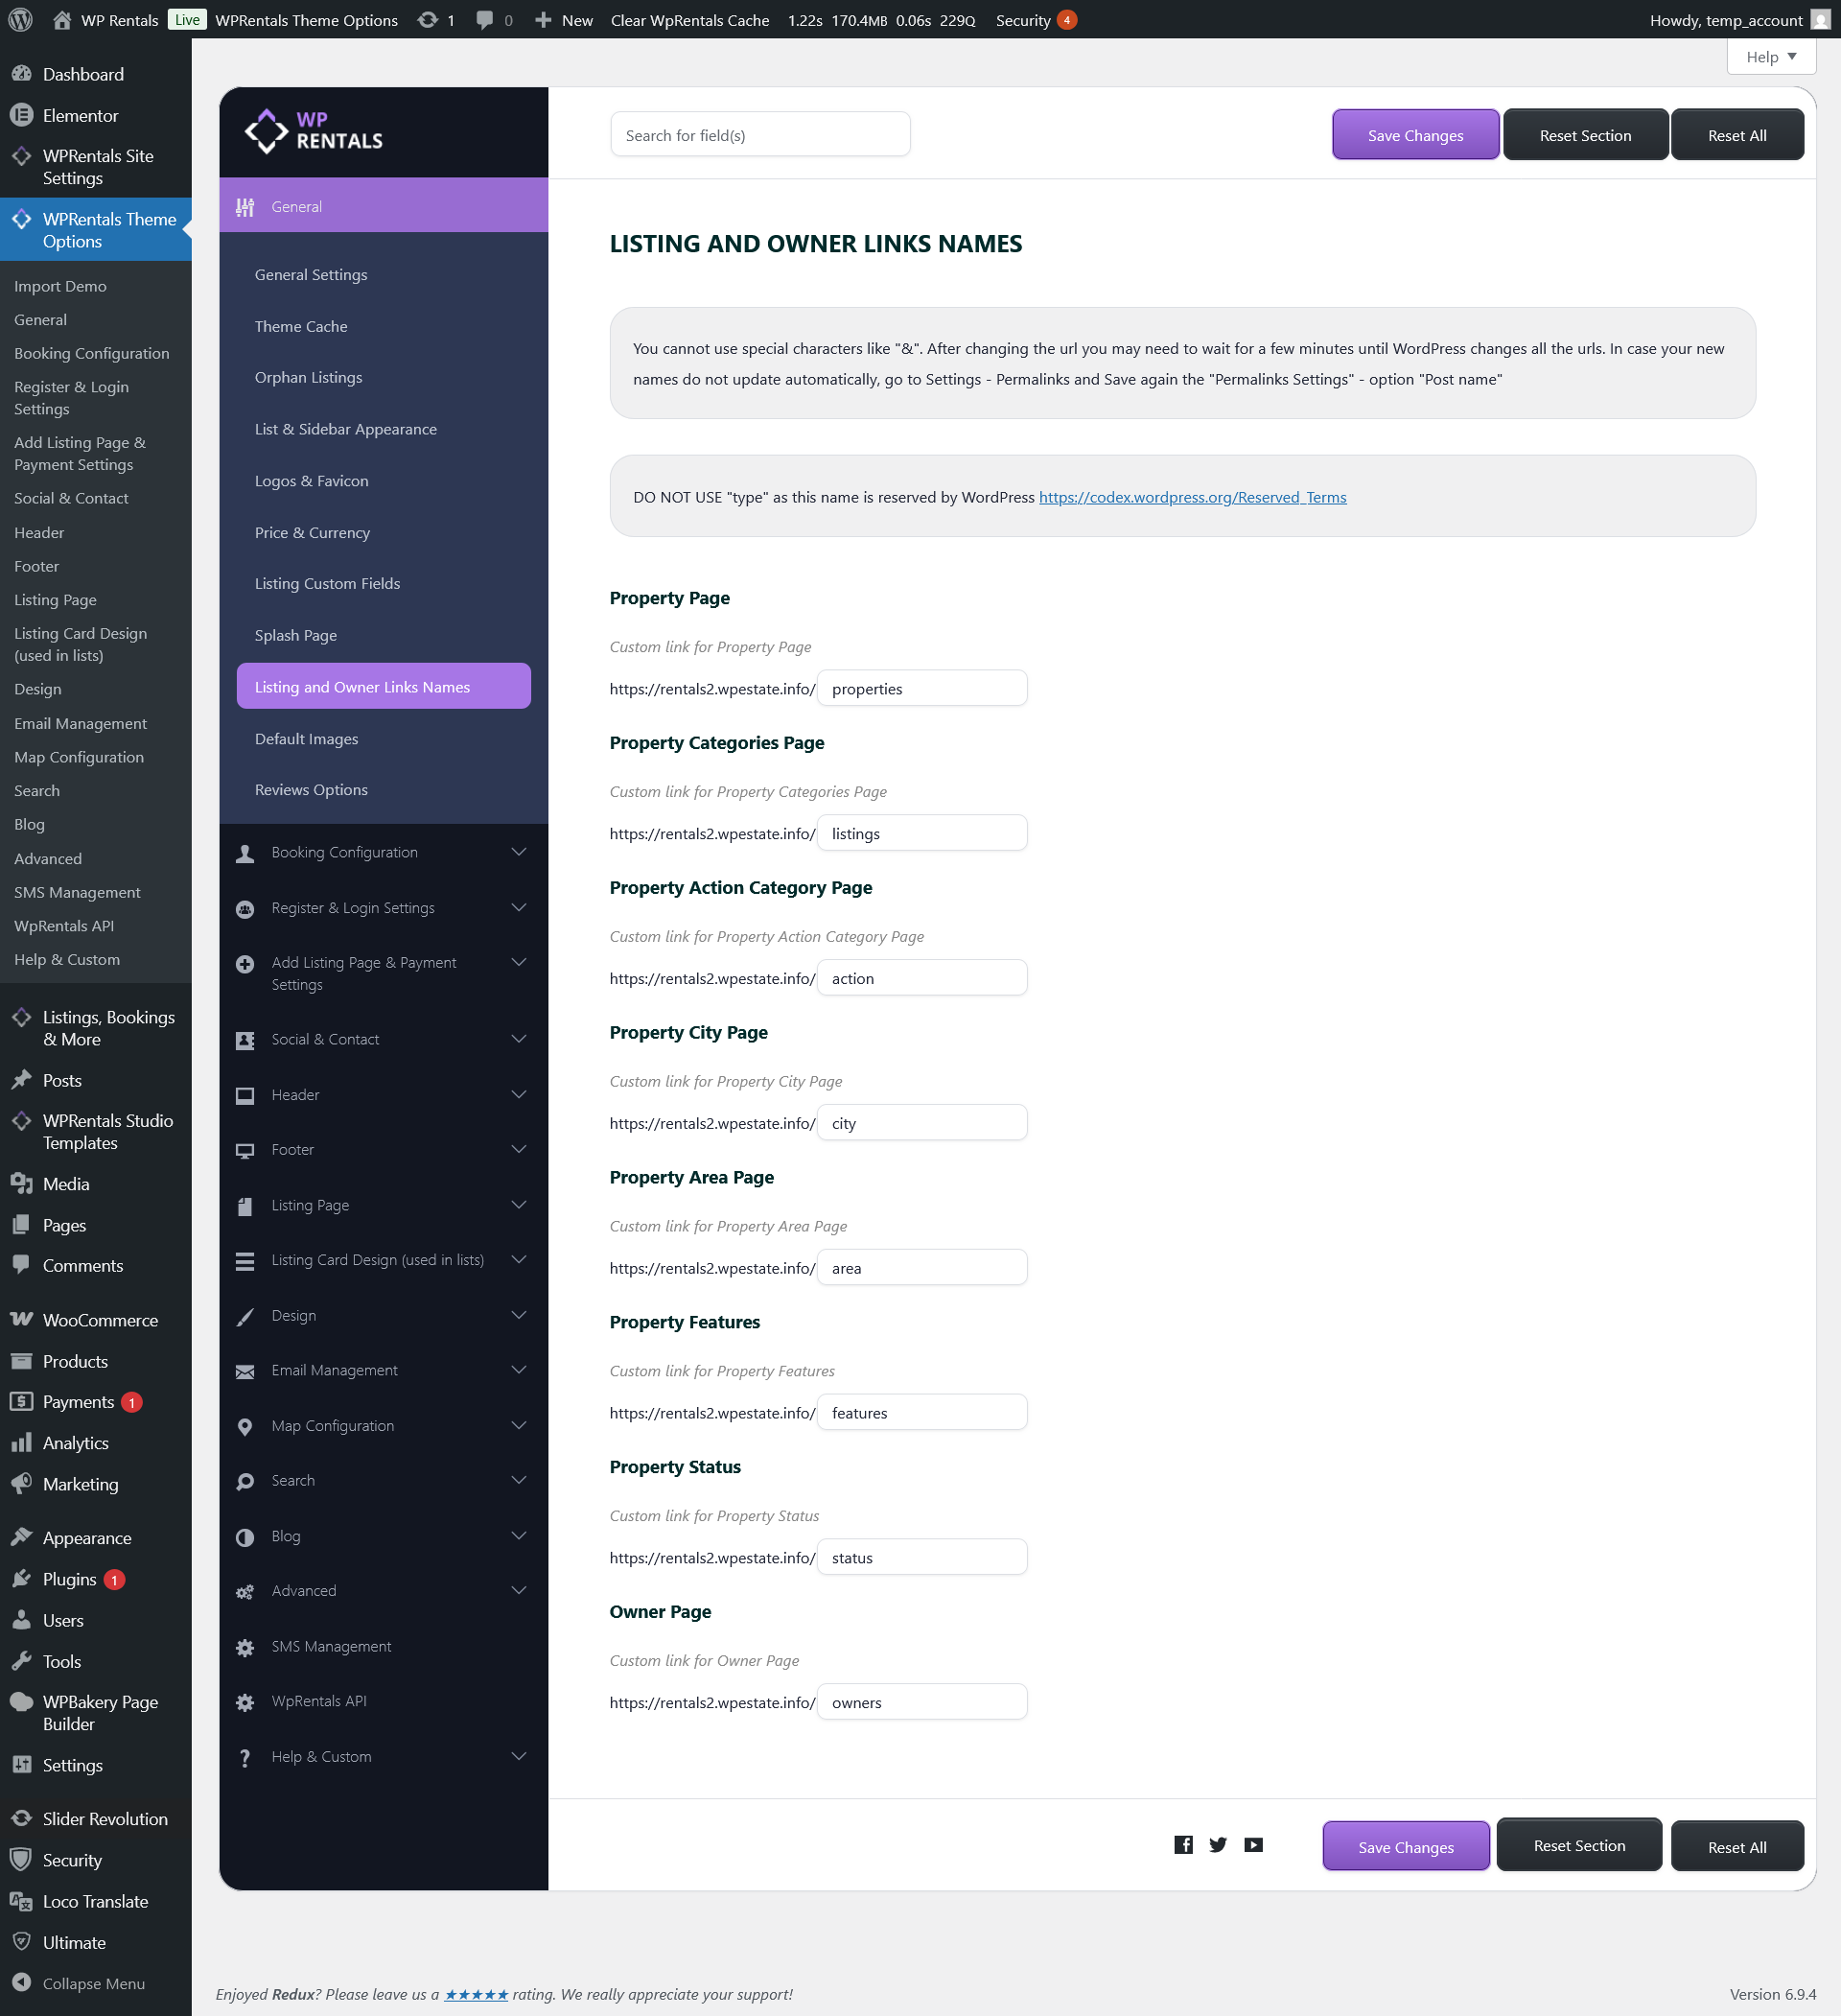Viewport: 1841px width, 2016px height.
Task: Open the Help dropdown tab
Action: [1770, 57]
